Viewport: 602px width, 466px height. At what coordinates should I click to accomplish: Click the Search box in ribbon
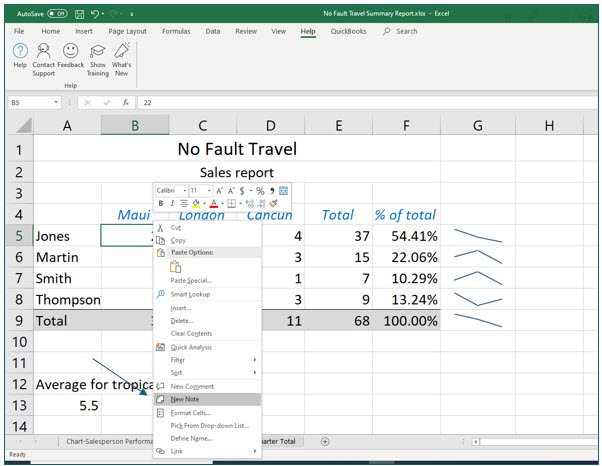tap(400, 31)
